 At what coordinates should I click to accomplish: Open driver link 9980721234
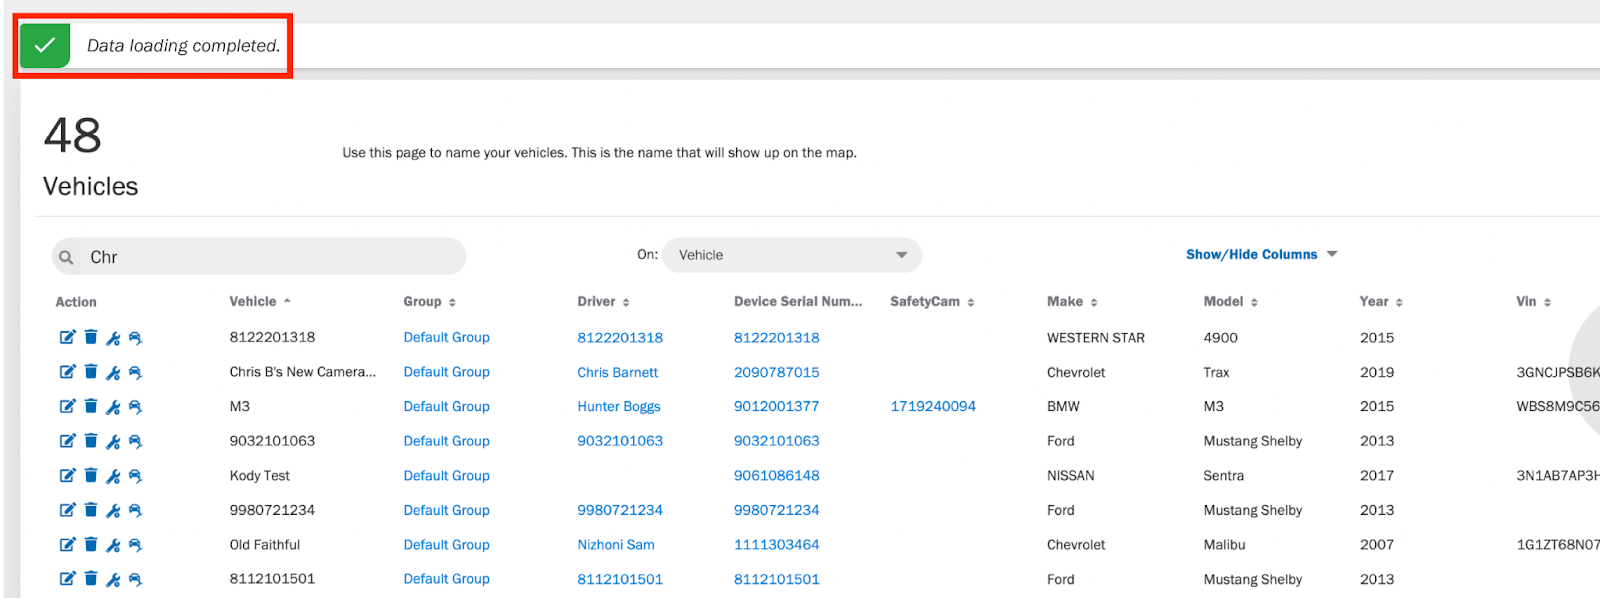click(x=619, y=510)
